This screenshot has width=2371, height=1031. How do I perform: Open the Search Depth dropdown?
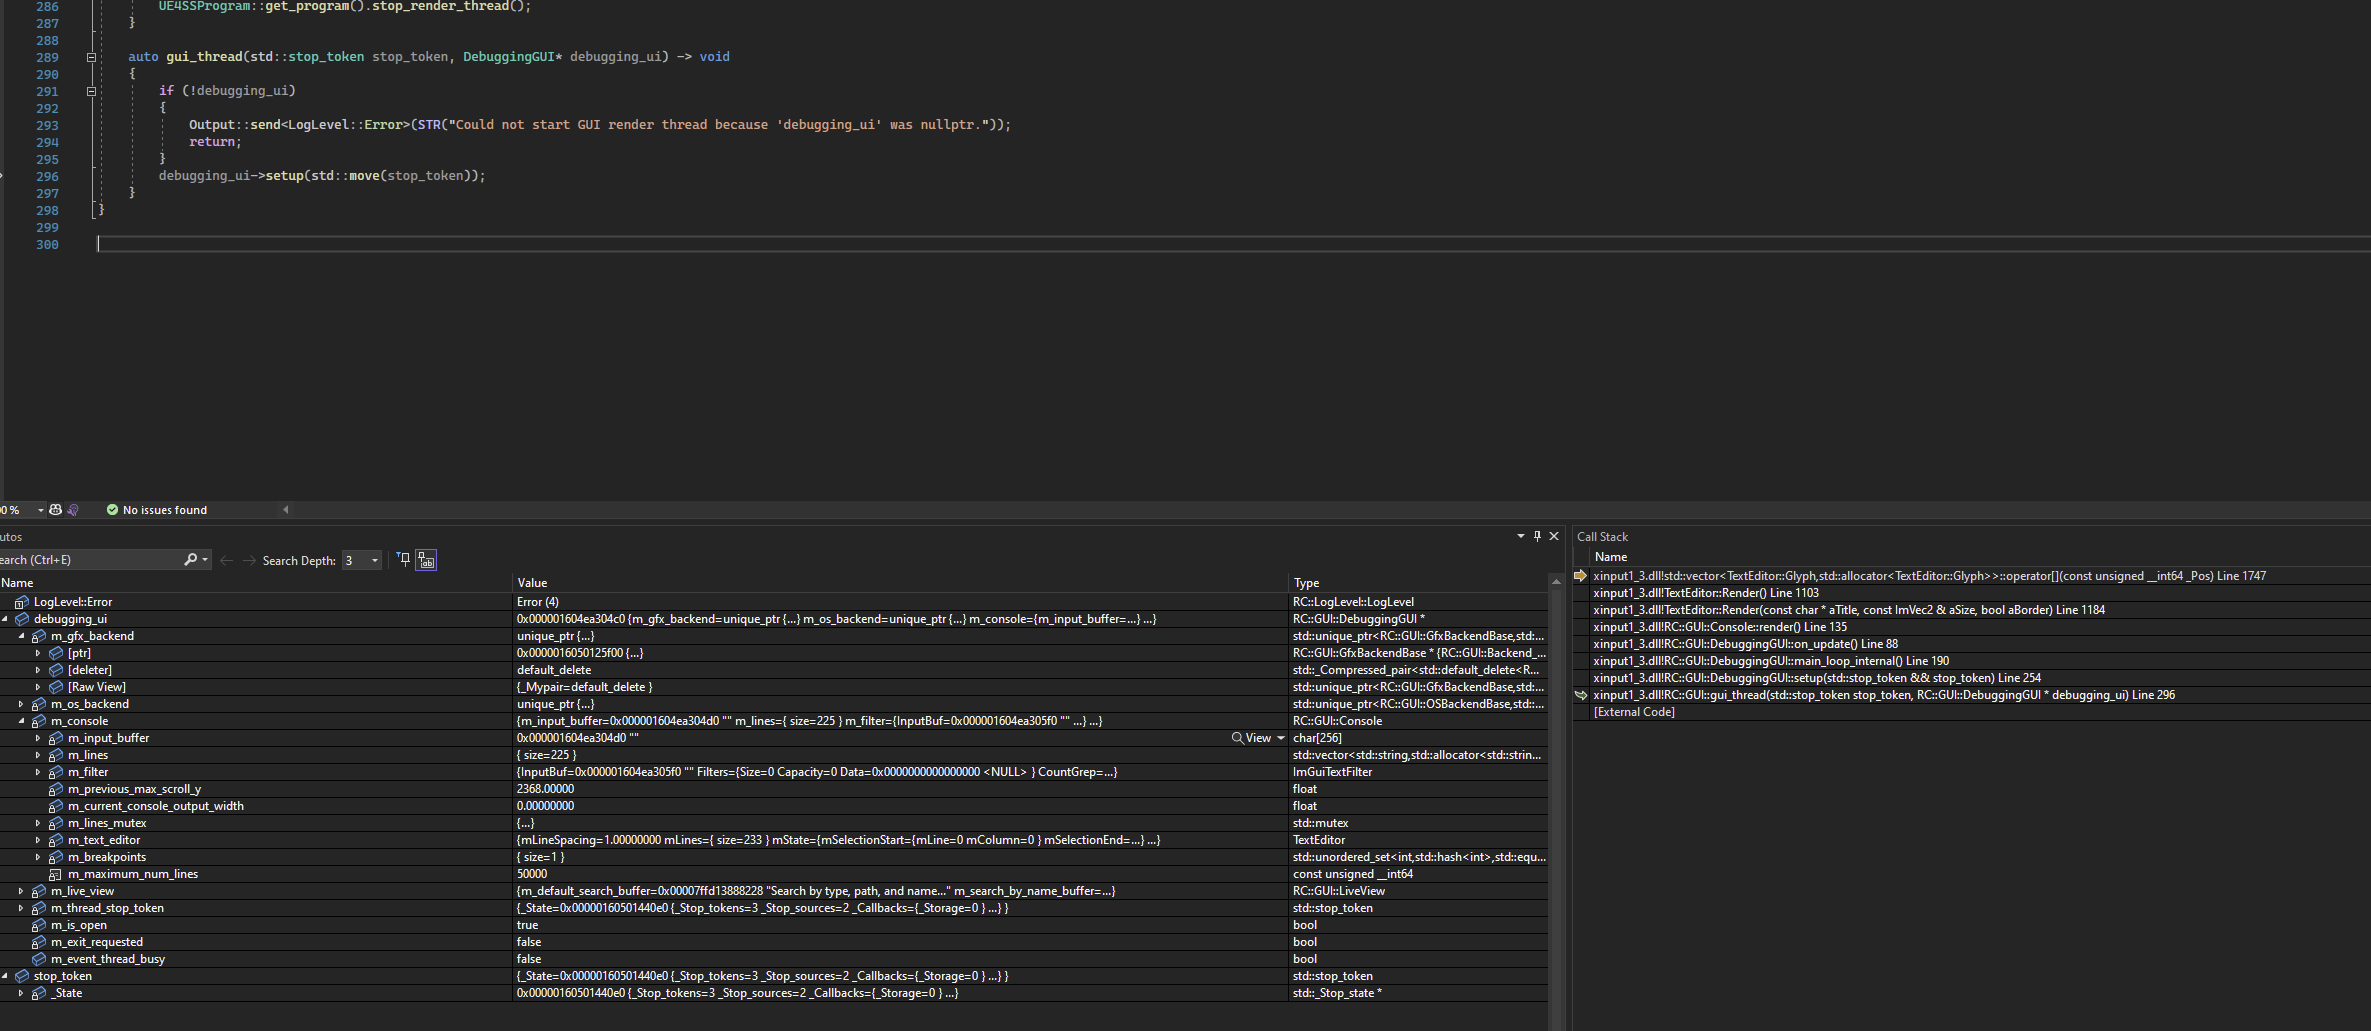(x=374, y=560)
